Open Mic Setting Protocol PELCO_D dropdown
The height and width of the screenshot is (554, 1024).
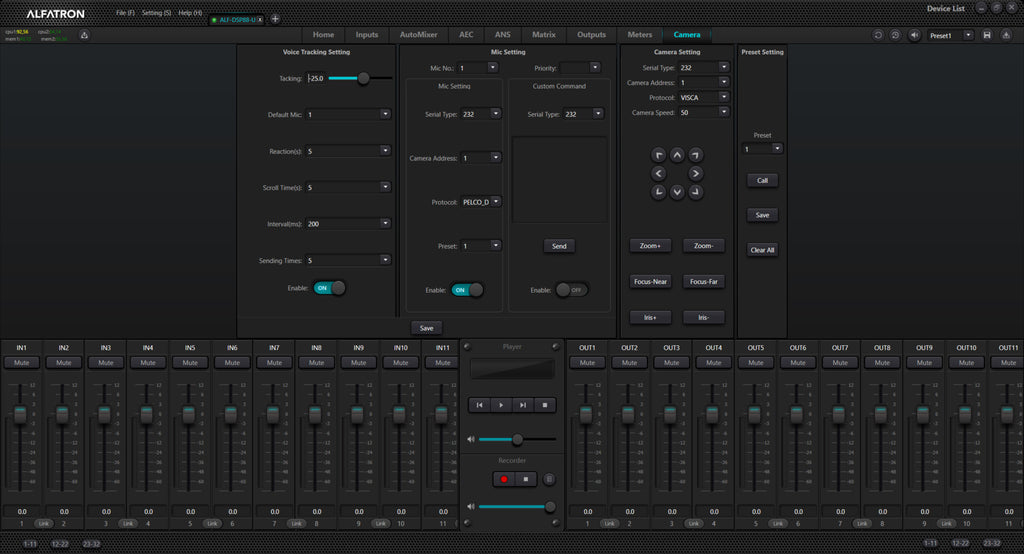click(x=496, y=202)
